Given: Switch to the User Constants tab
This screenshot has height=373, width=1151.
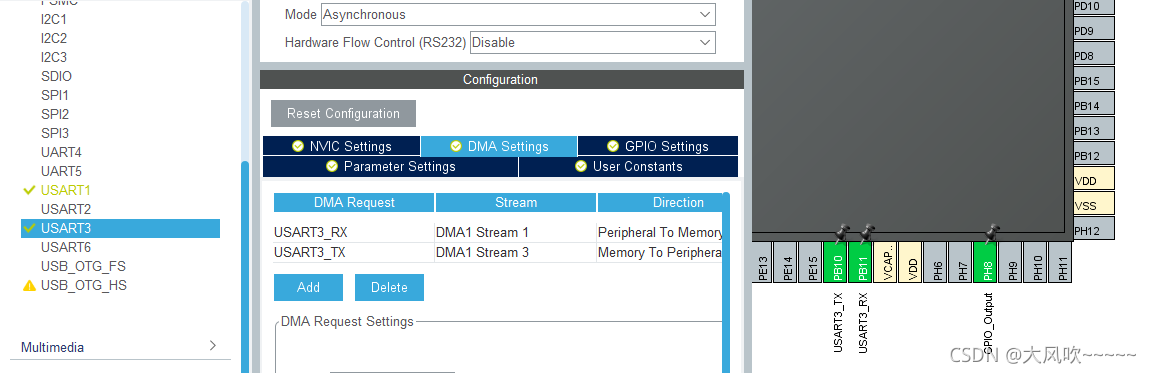Looking at the screenshot, I should click(628, 167).
